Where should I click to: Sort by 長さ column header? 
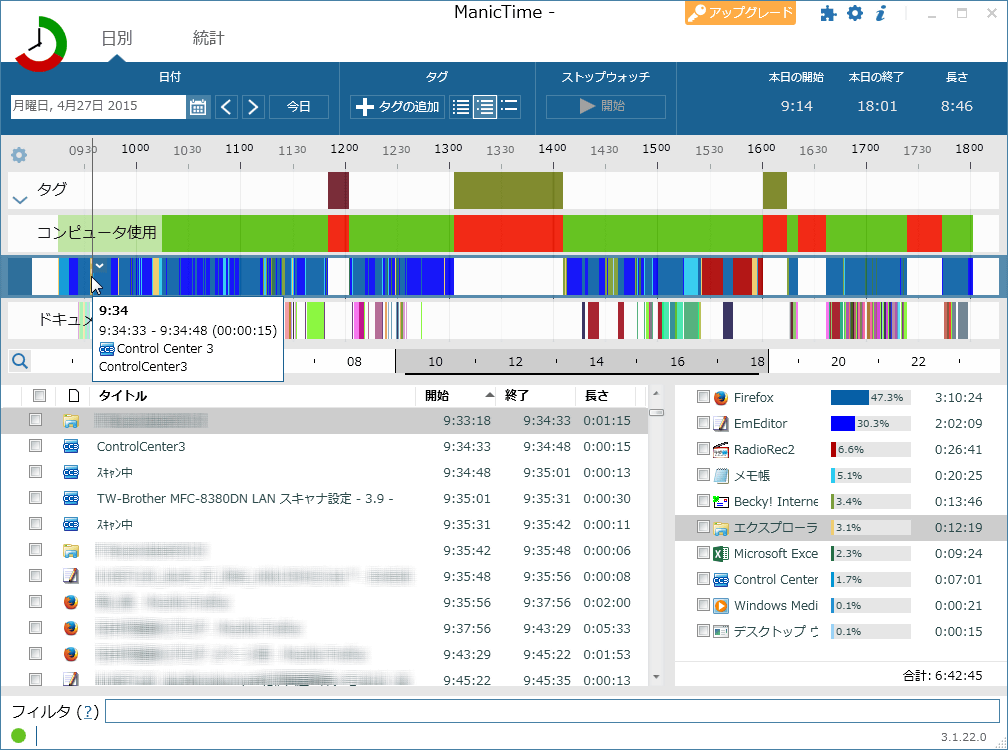coord(605,396)
